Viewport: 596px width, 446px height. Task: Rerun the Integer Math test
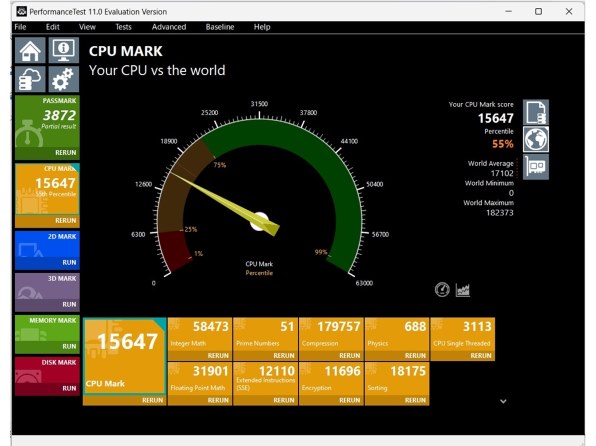pos(218,356)
